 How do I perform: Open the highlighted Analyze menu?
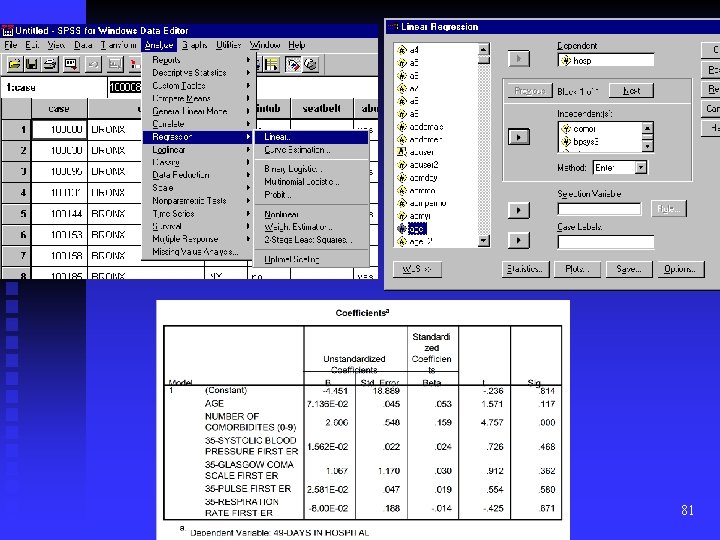159,45
